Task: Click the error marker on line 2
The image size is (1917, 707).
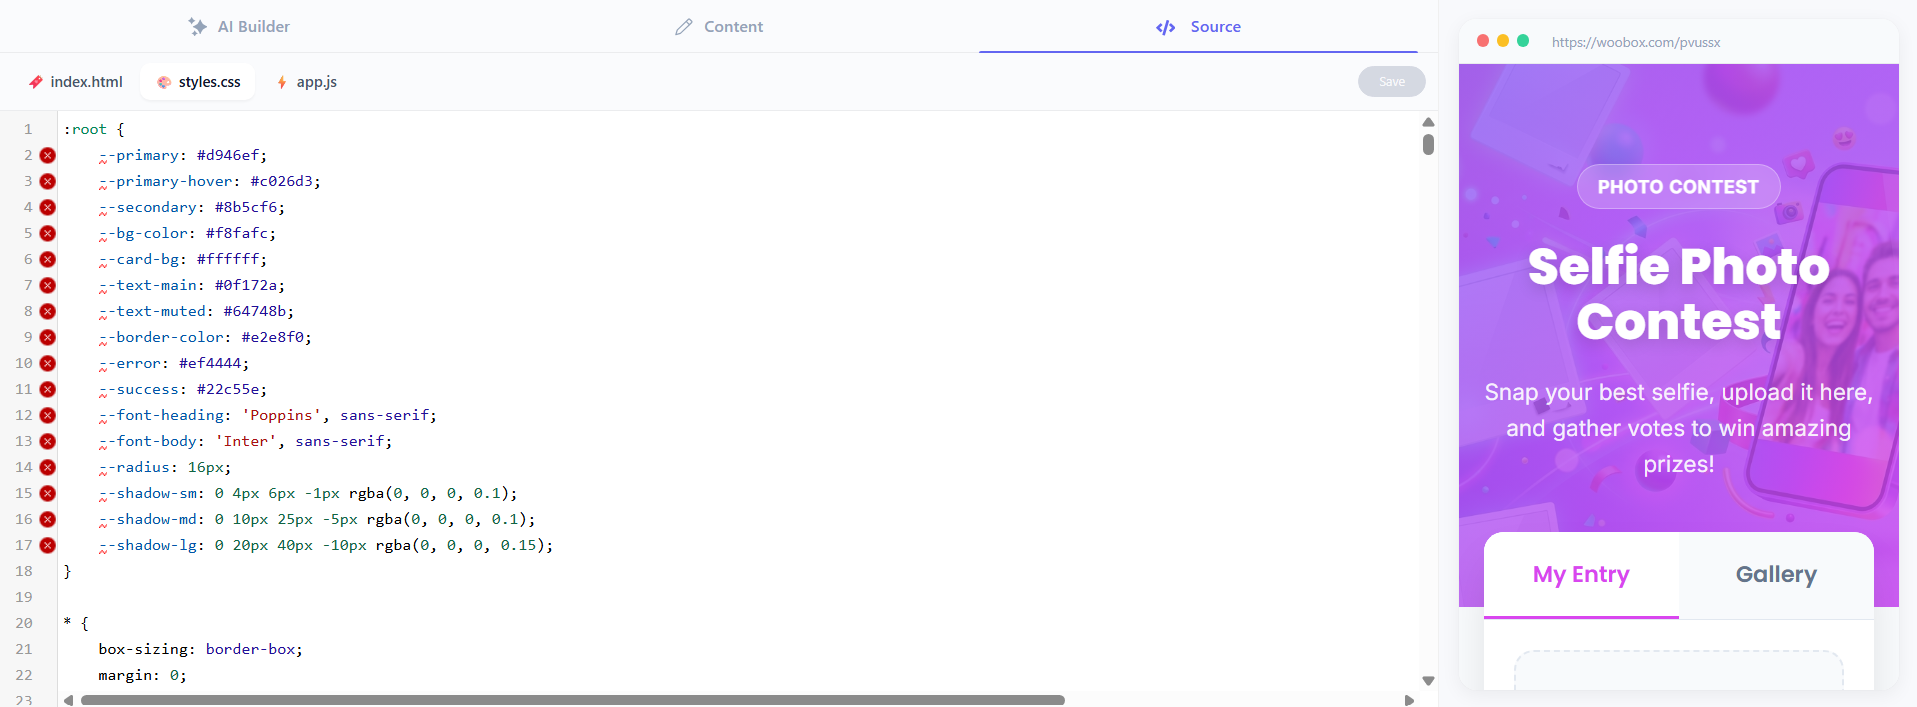Action: 47,155
